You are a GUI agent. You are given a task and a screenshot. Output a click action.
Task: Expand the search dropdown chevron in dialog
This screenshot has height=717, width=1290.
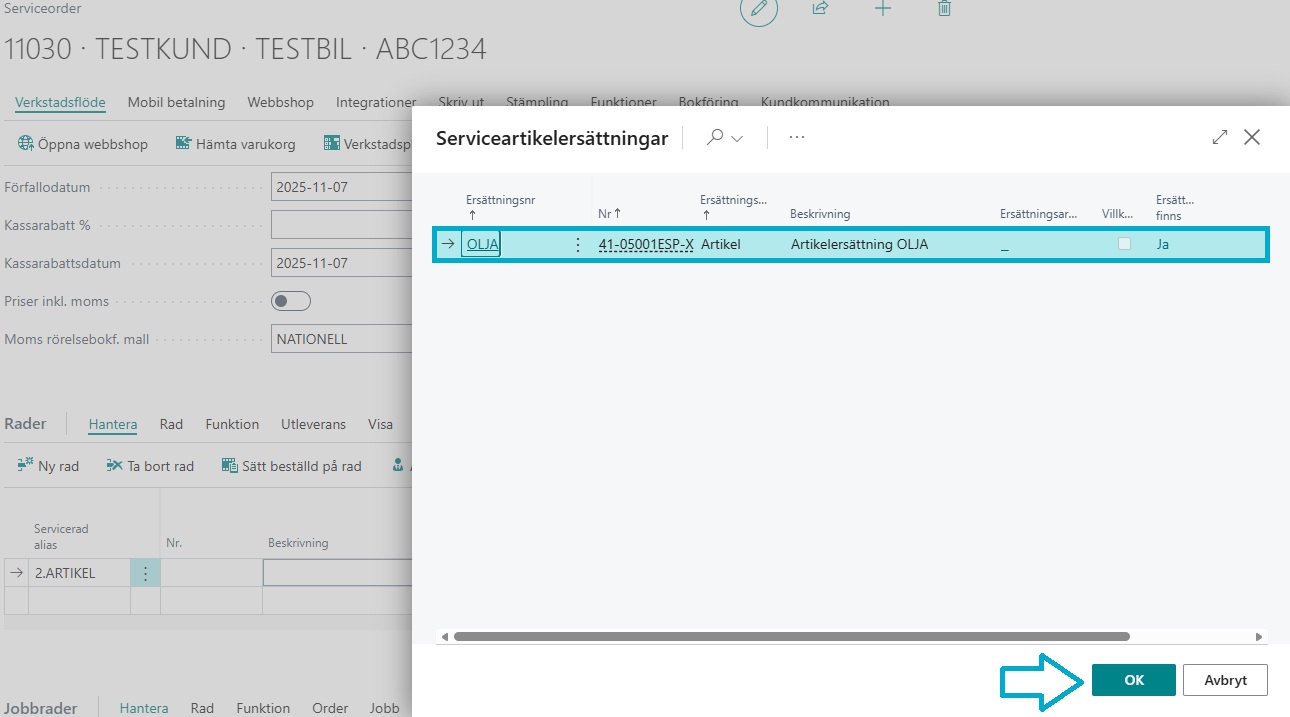(x=738, y=139)
